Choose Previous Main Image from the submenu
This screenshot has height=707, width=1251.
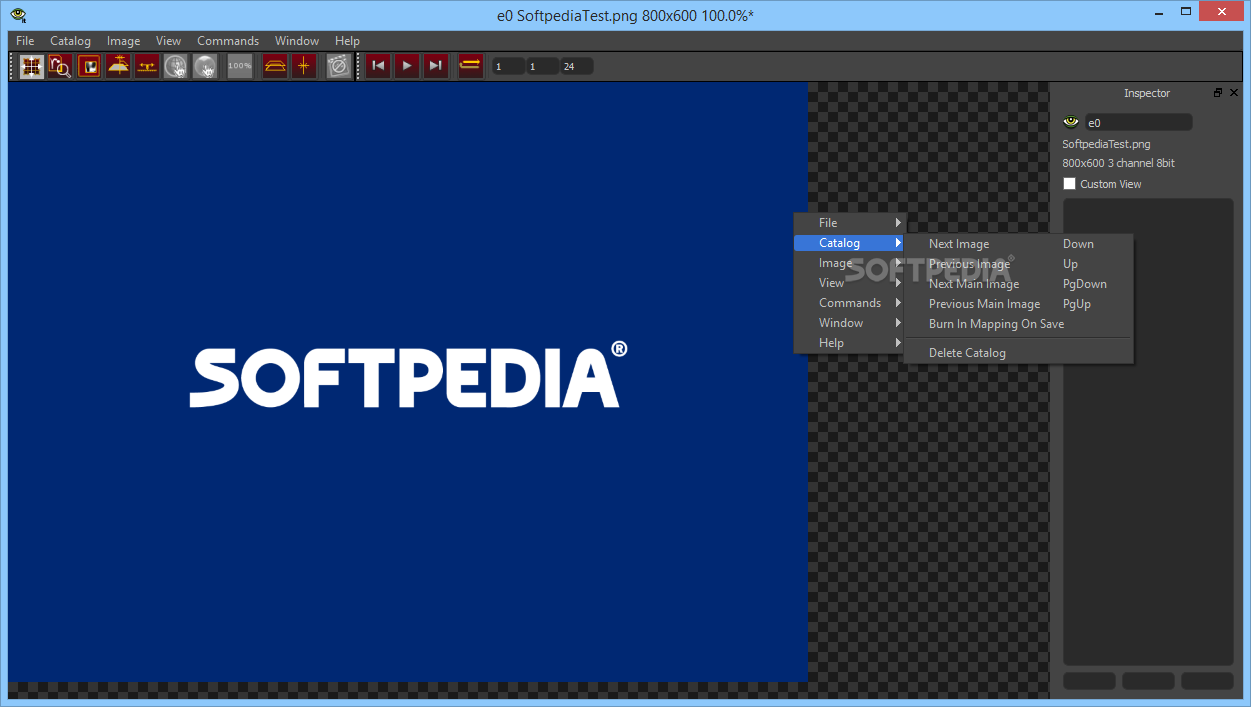click(1018, 304)
